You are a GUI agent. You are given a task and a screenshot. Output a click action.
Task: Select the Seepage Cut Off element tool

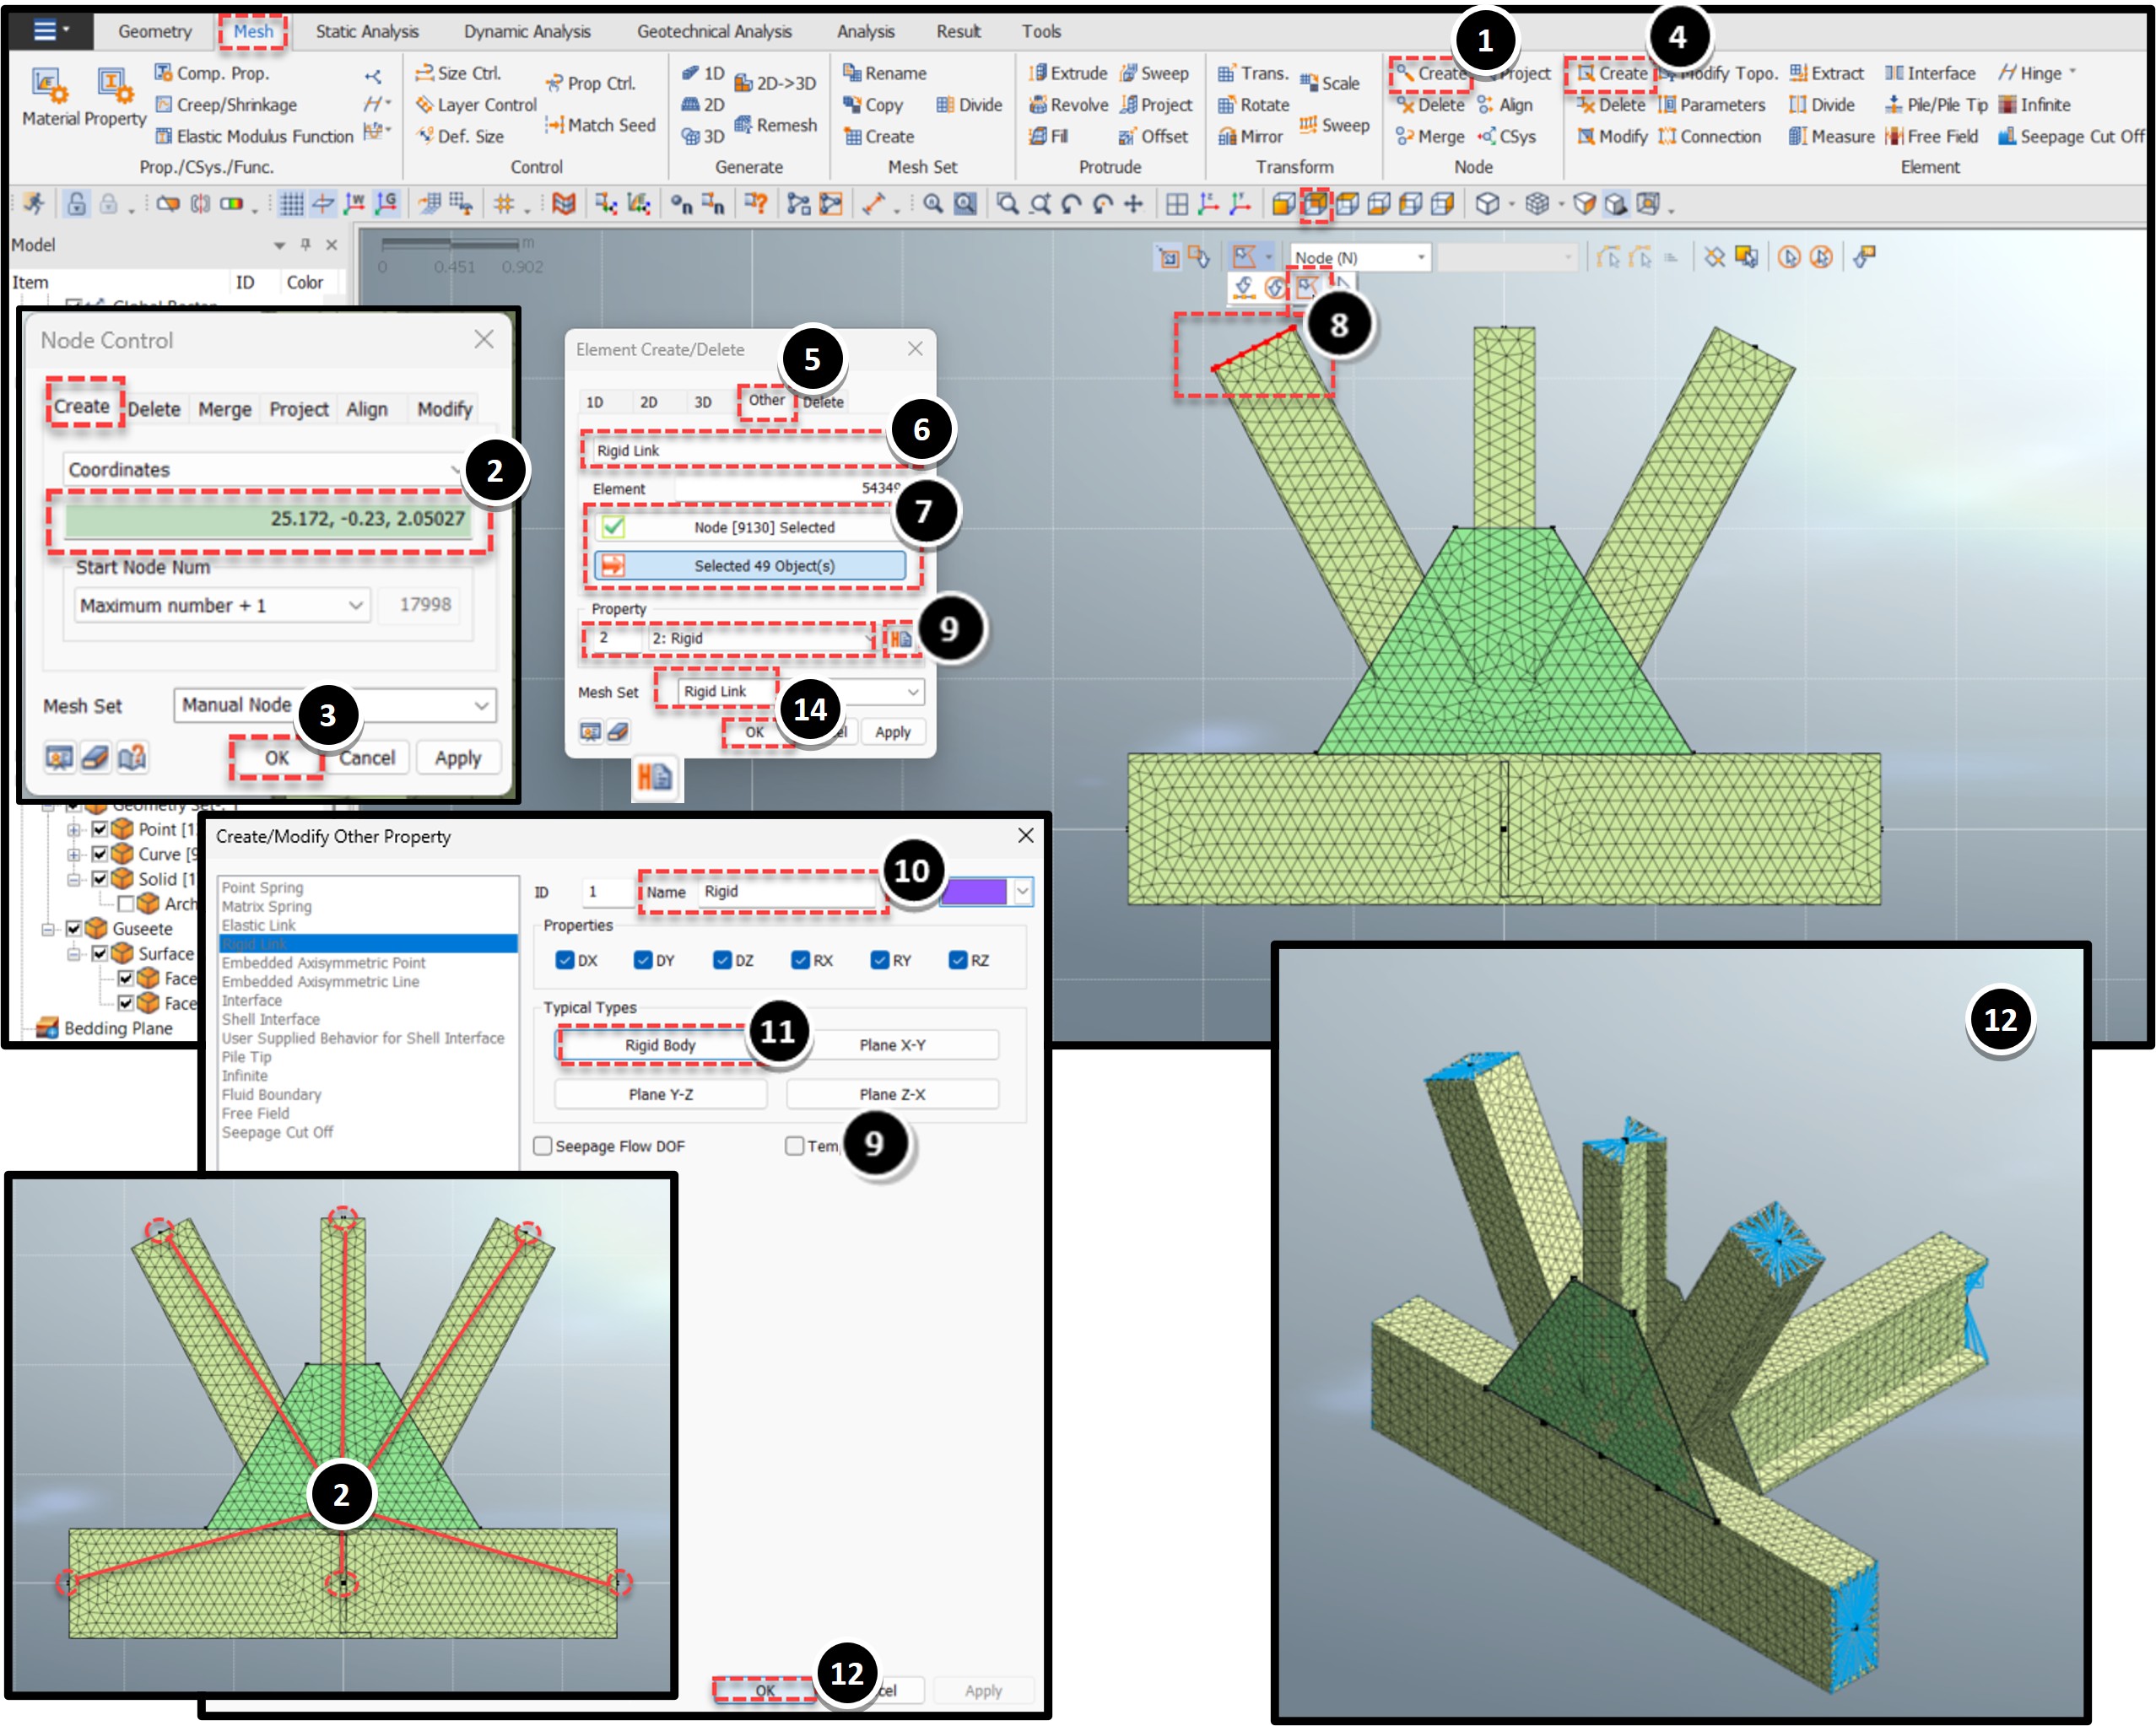(x=2070, y=137)
